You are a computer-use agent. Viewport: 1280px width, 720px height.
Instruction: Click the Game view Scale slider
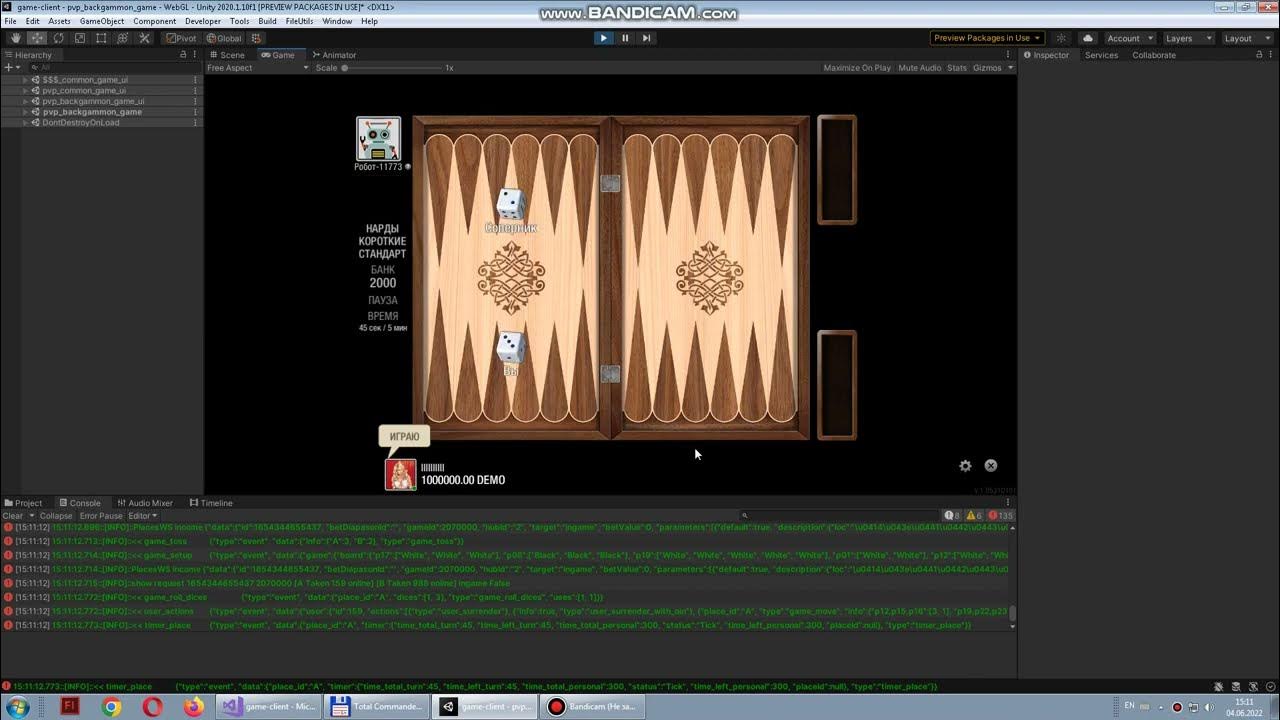(x=395, y=68)
